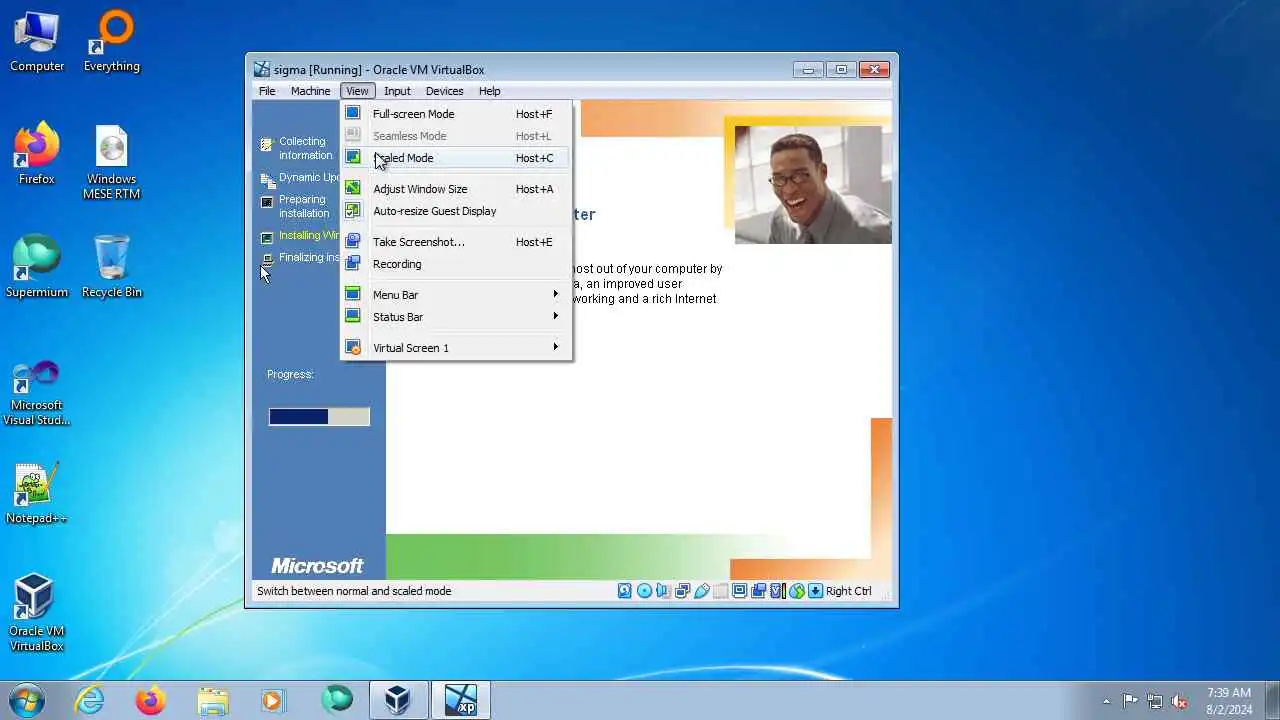This screenshot has width=1280, height=720.
Task: Open the Devices menu
Action: click(x=444, y=91)
